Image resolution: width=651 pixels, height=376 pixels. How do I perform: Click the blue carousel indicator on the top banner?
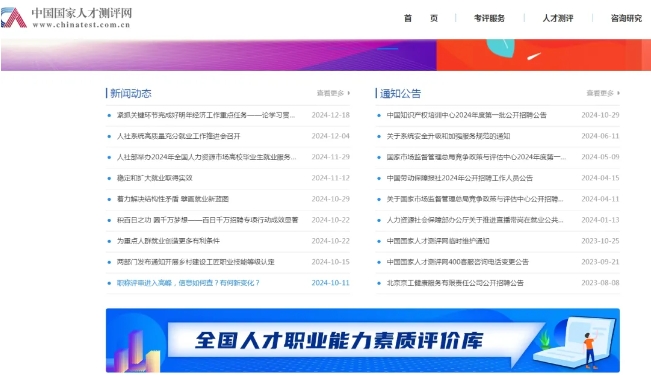click(388, 49)
